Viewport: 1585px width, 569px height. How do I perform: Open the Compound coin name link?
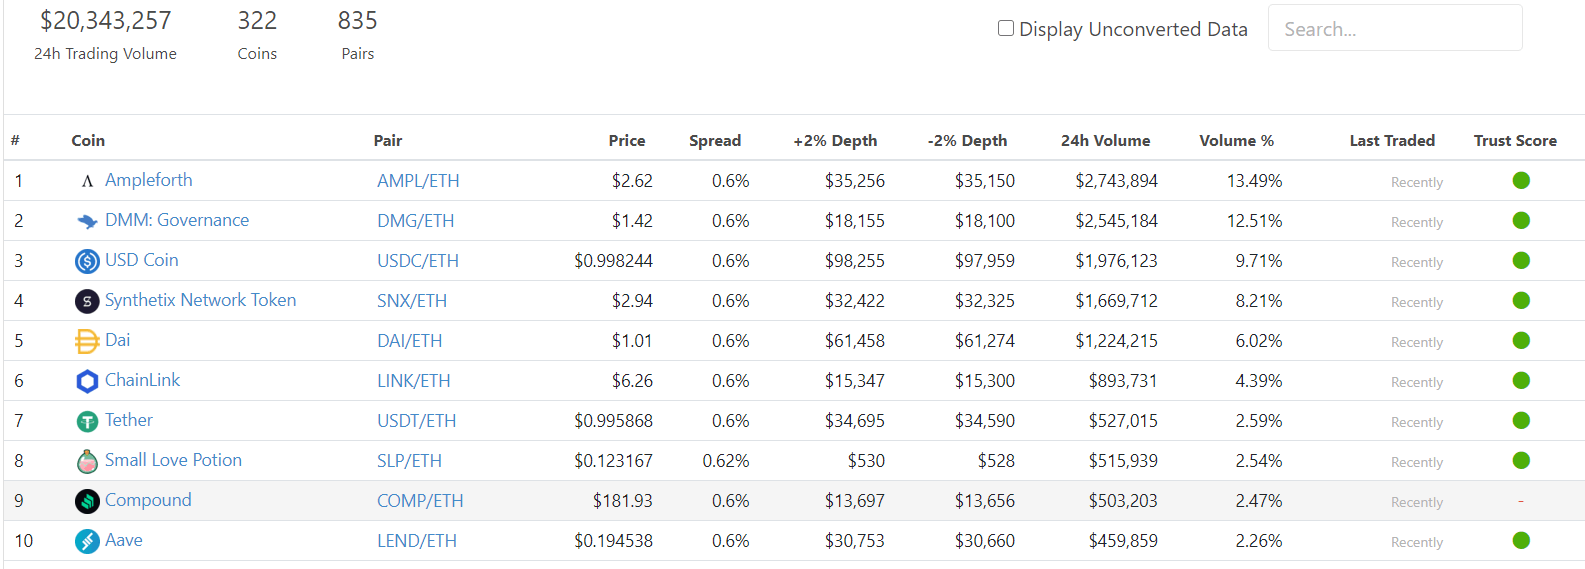(148, 500)
